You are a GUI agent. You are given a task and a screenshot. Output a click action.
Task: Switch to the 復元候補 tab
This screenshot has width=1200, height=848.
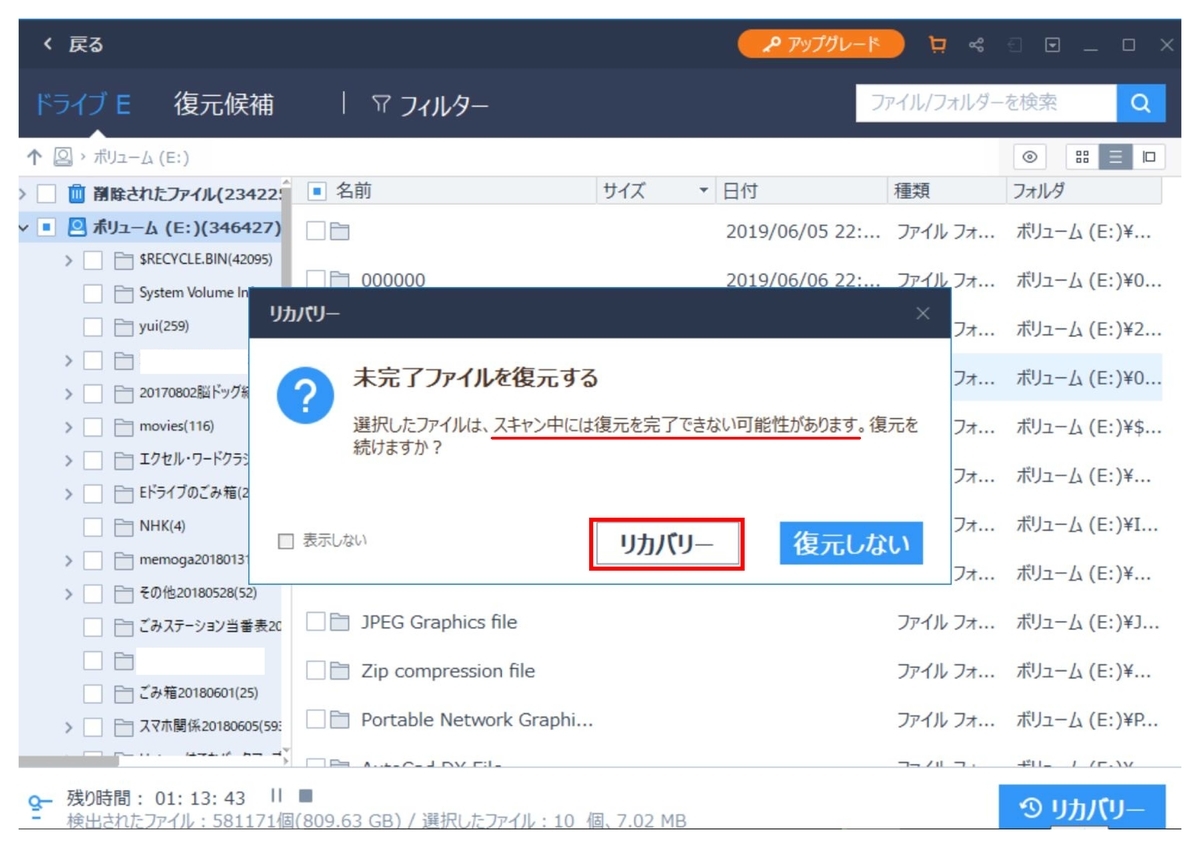(x=222, y=103)
